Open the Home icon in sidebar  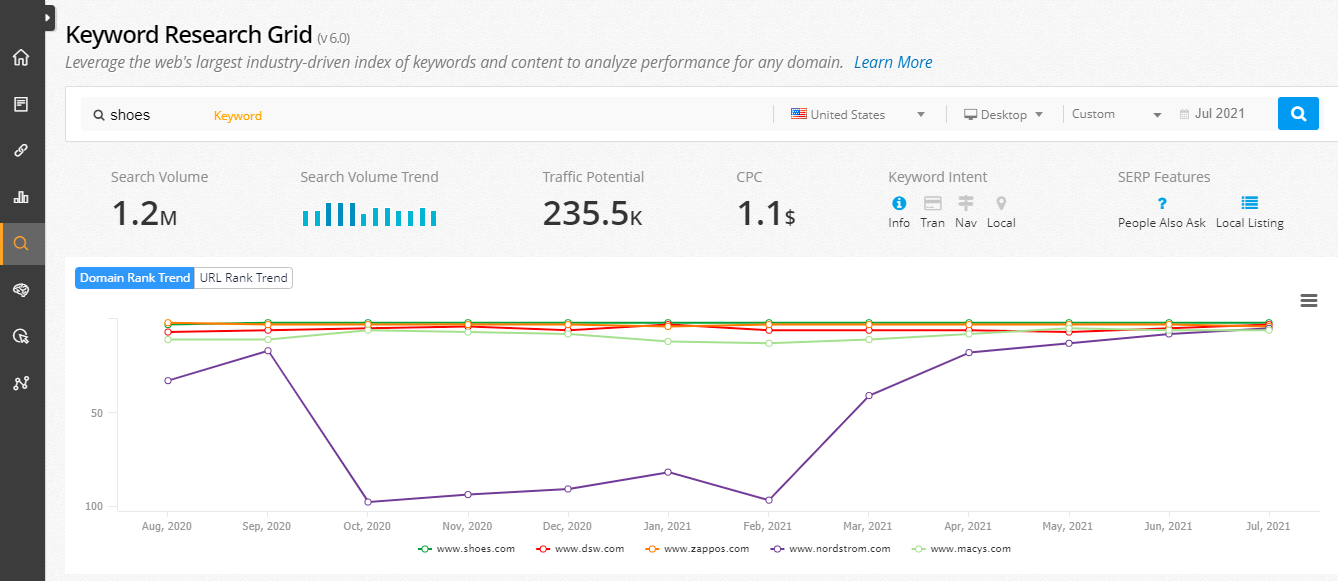tap(21, 57)
